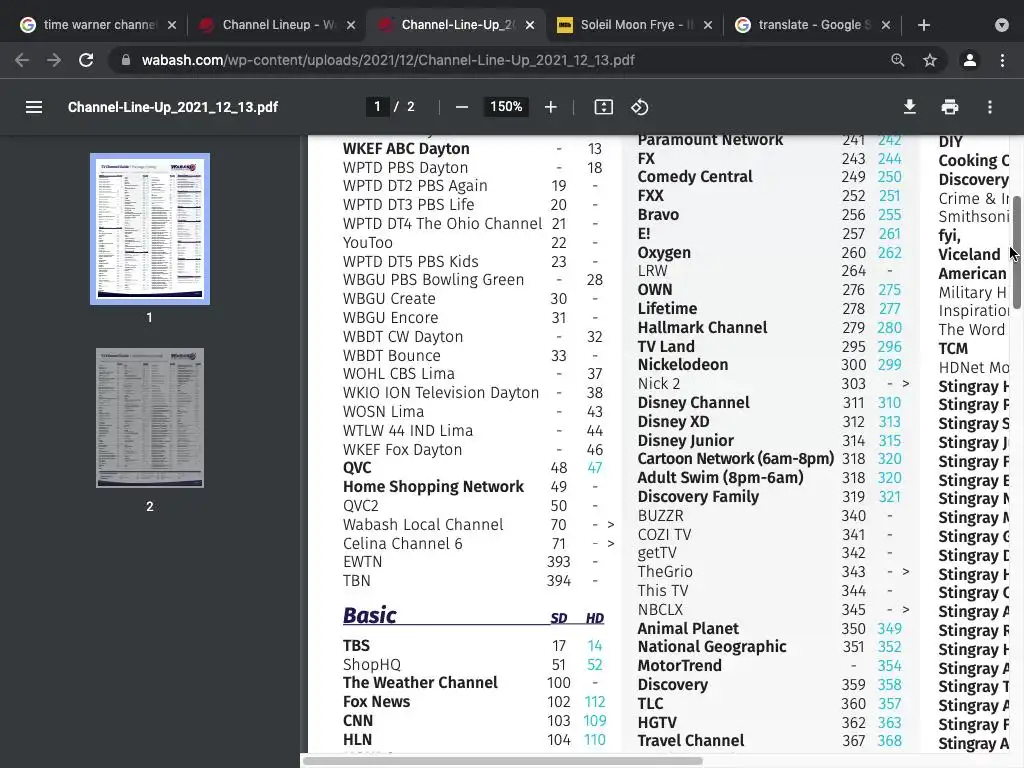Click the site lock icon
The width and height of the screenshot is (1024, 768).
pyautogui.click(x=126, y=60)
